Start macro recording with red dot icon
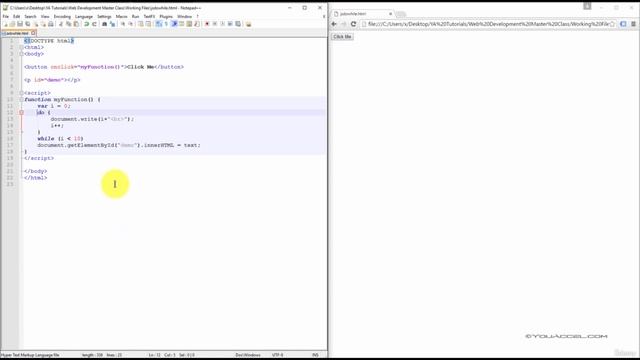This screenshot has height=360, width=640. [207, 24]
